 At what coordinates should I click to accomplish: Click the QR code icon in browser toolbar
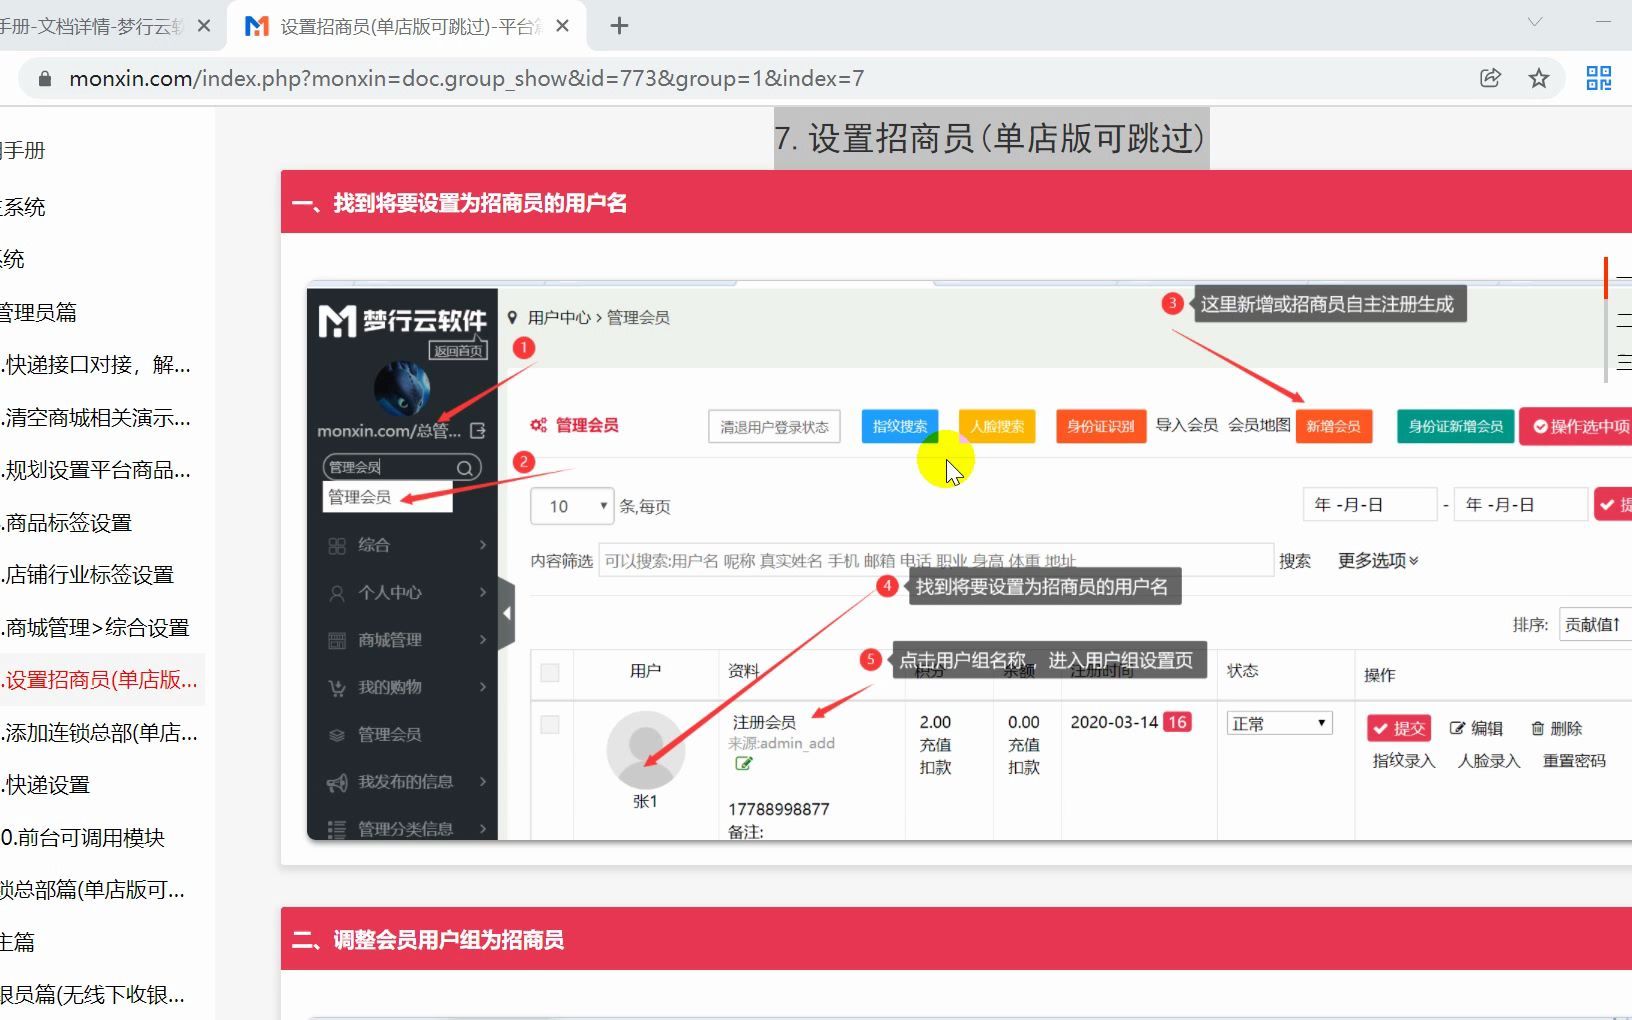pos(1598,78)
